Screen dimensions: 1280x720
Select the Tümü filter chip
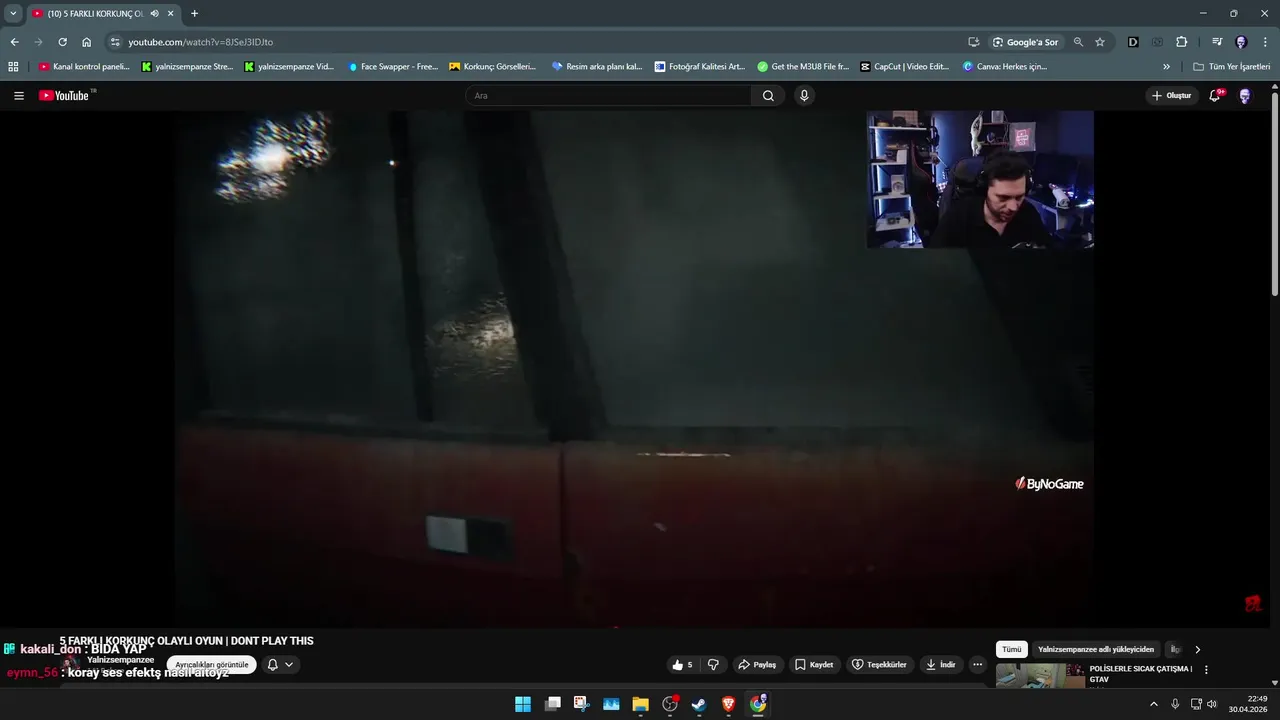pyautogui.click(x=1012, y=650)
